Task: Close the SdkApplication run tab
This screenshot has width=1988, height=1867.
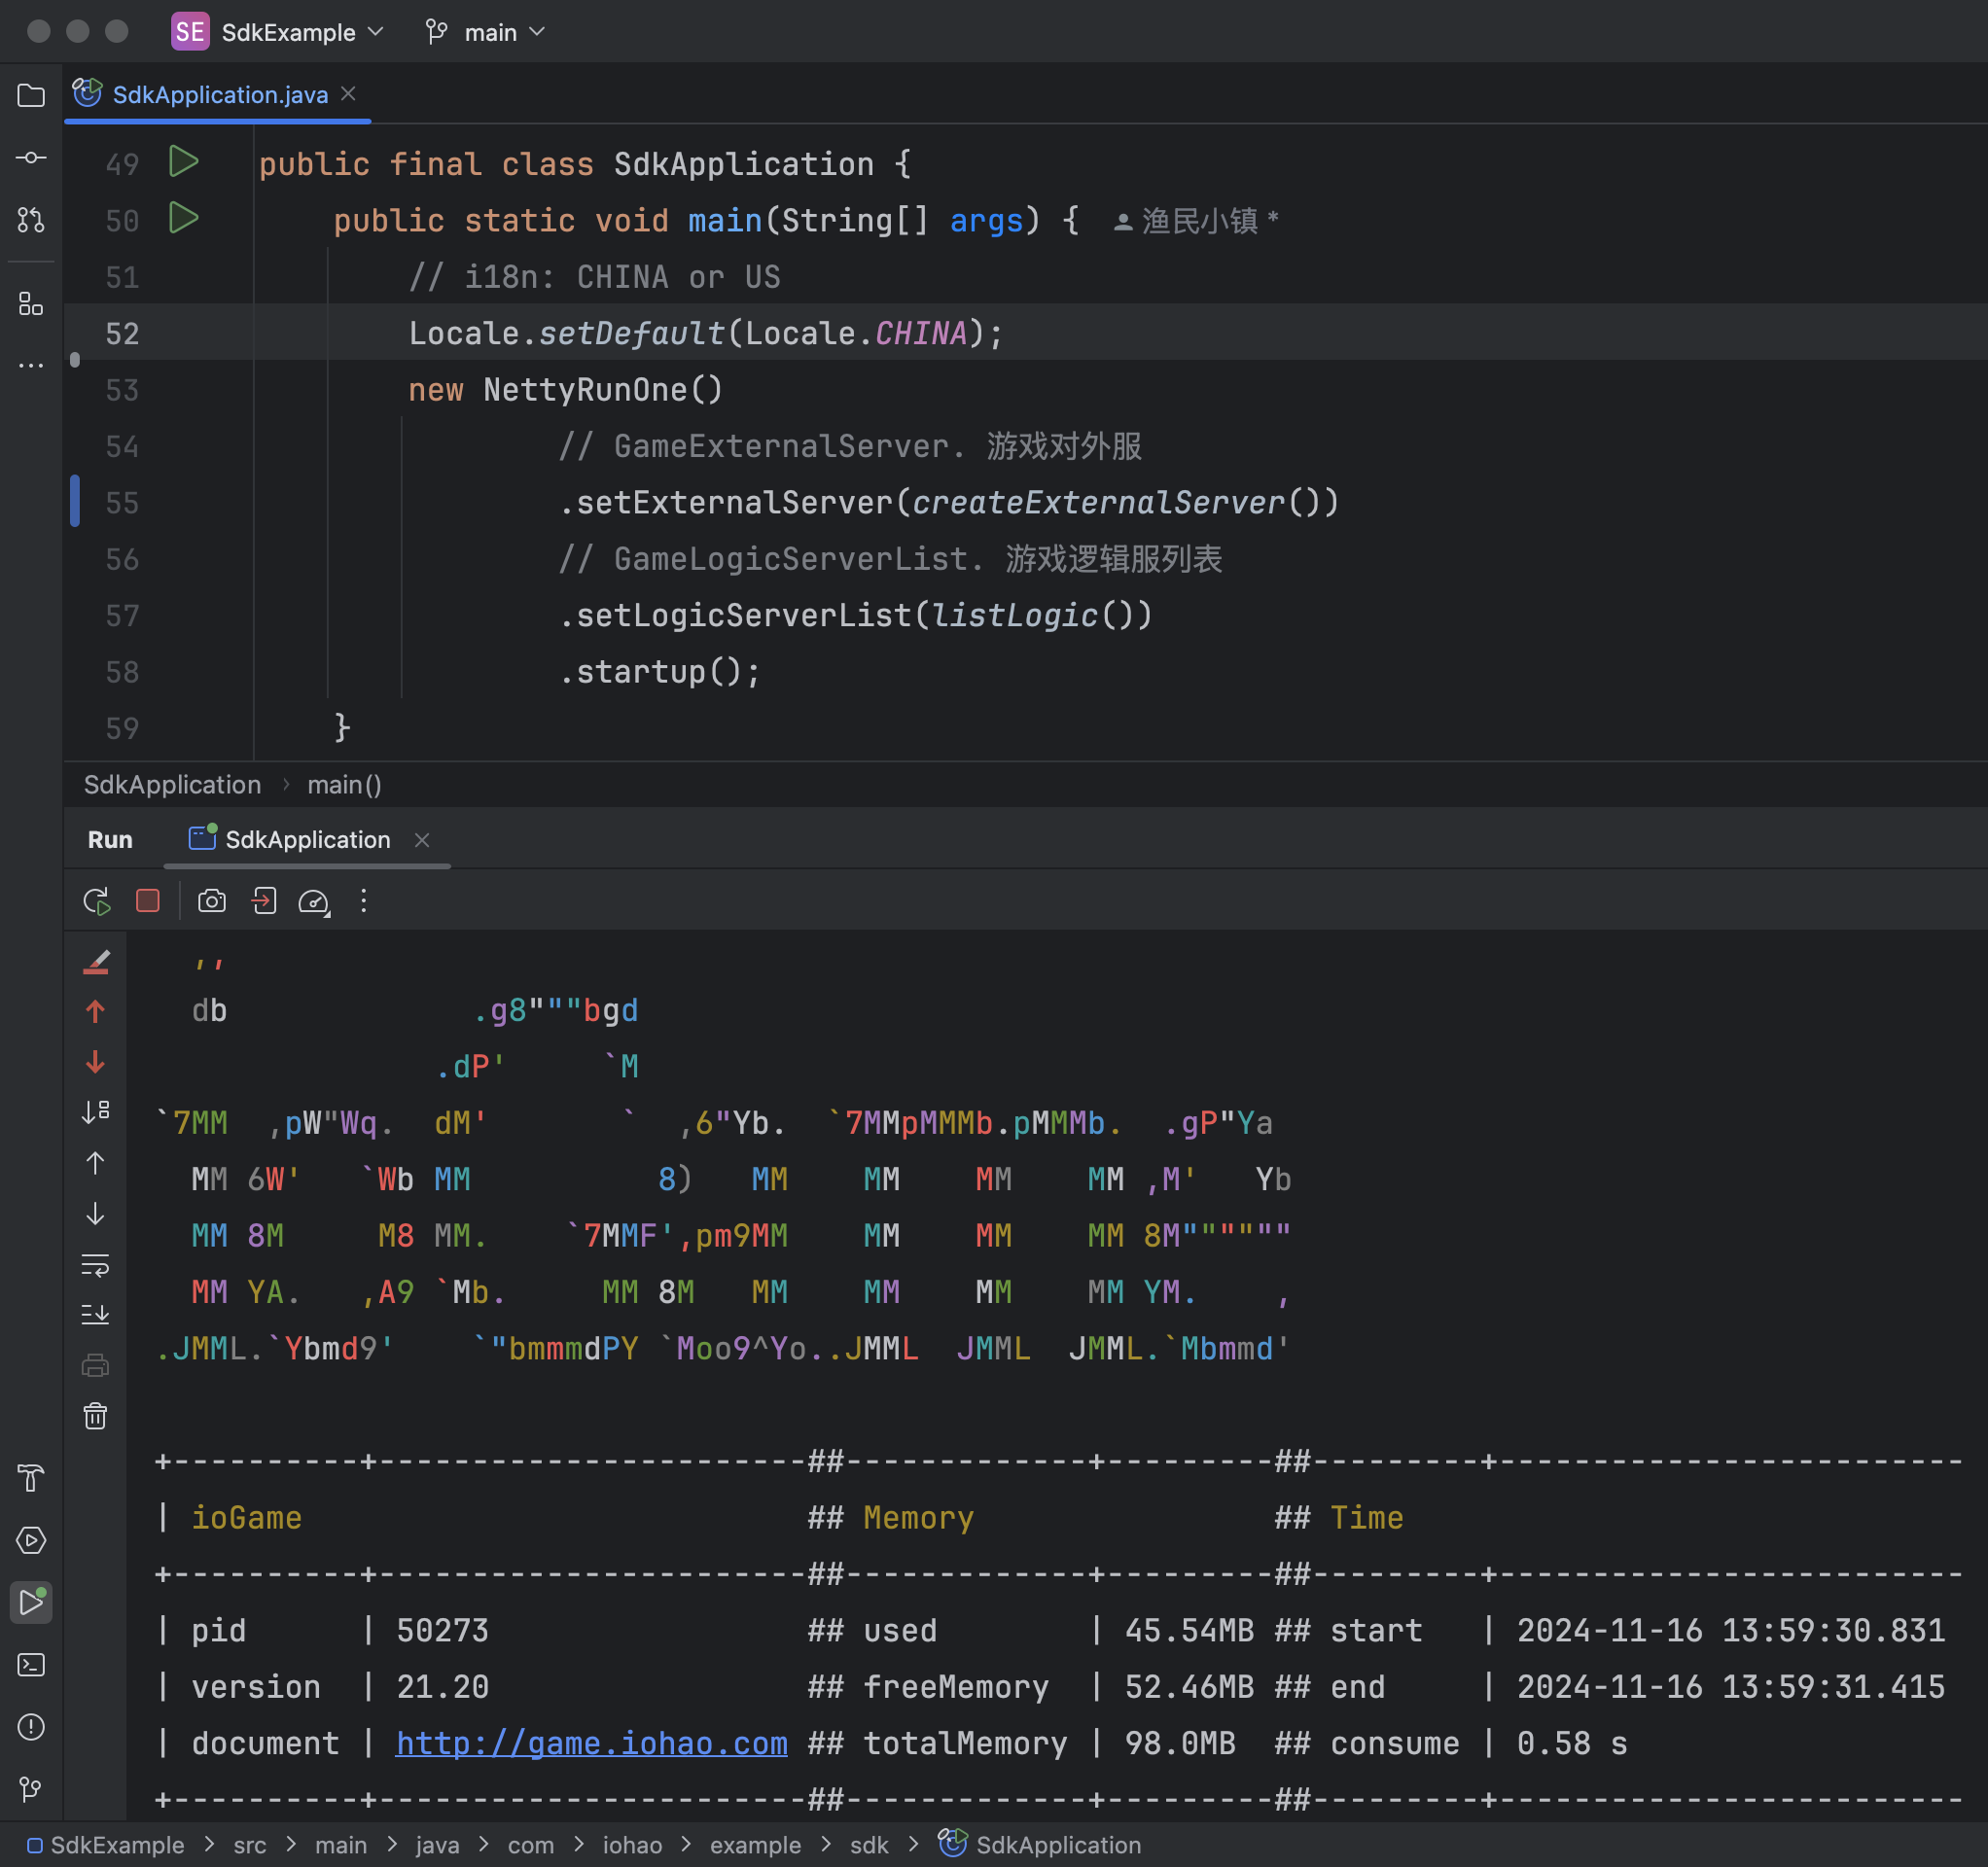Action: [422, 840]
